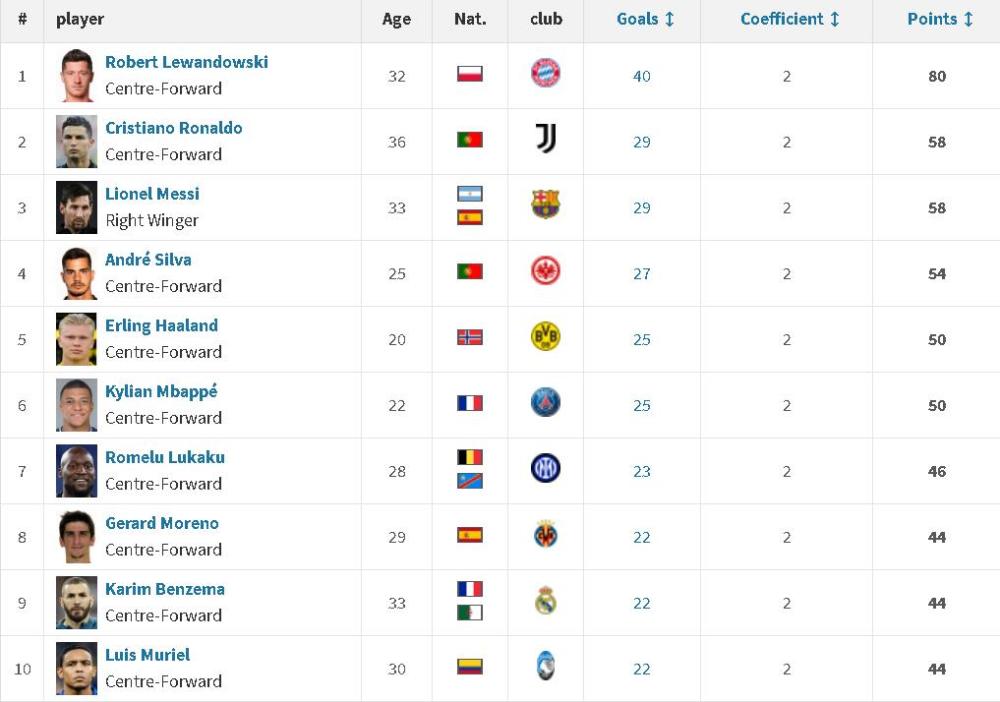
Task: Sort the table by Goals column
Action: point(645,19)
